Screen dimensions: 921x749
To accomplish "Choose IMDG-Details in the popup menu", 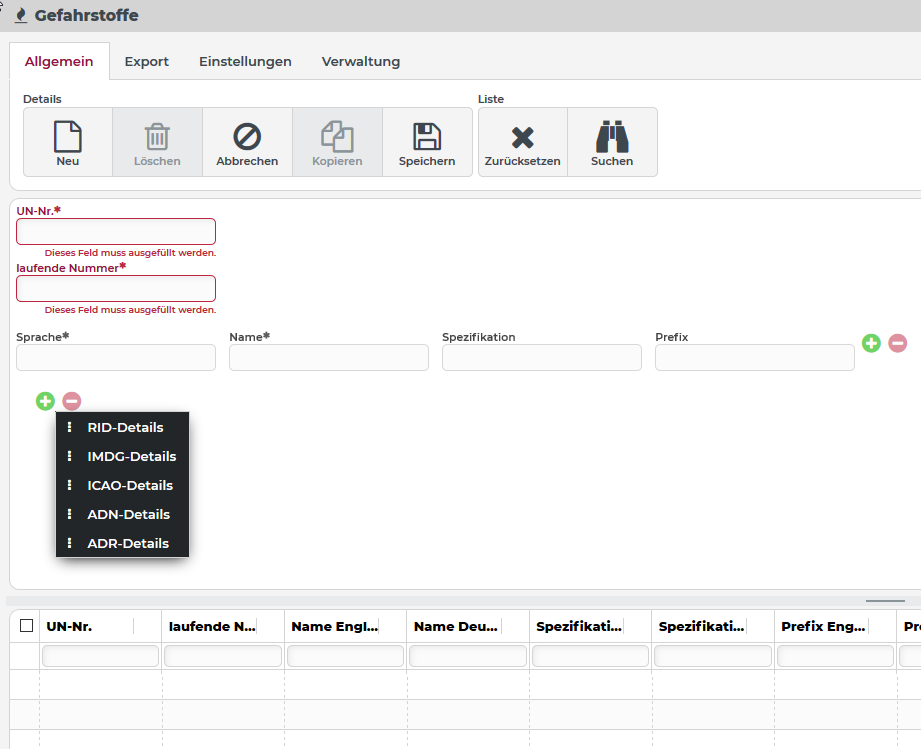I will (131, 456).
